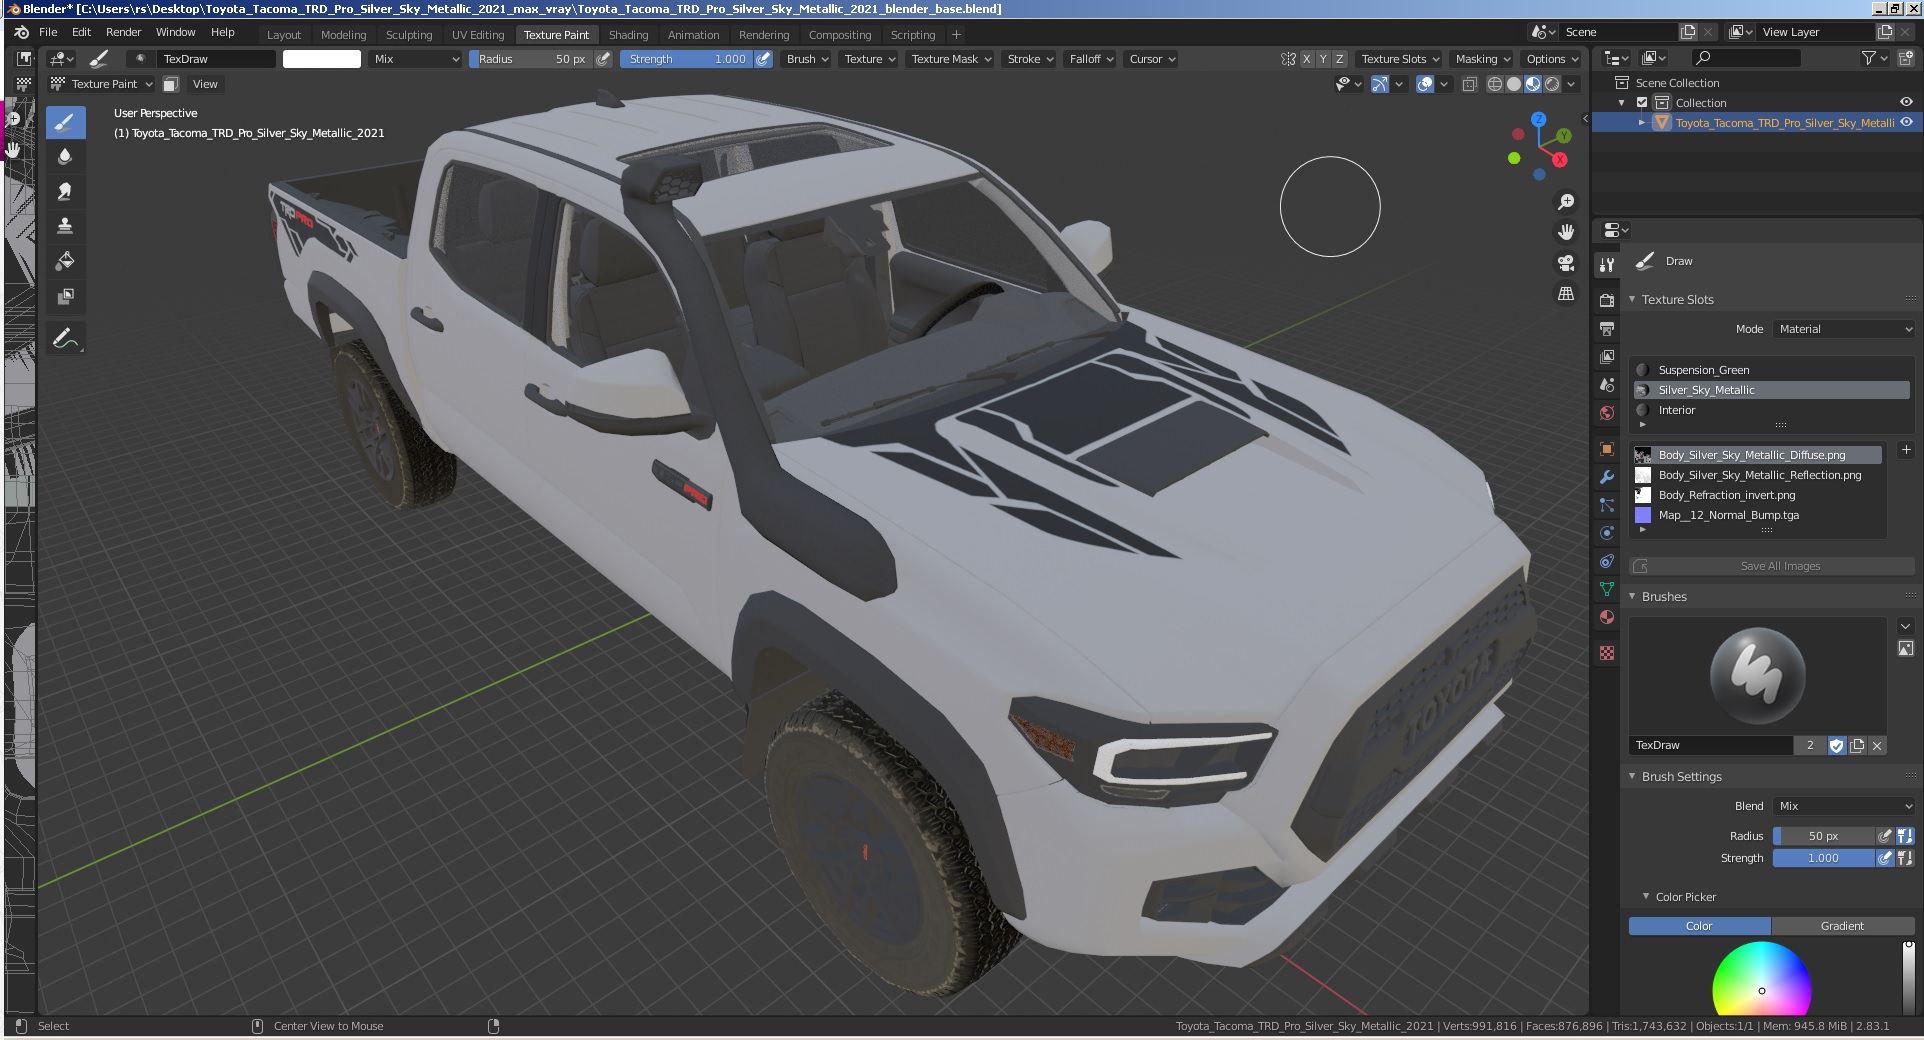Open the viewport View menu

[205, 84]
